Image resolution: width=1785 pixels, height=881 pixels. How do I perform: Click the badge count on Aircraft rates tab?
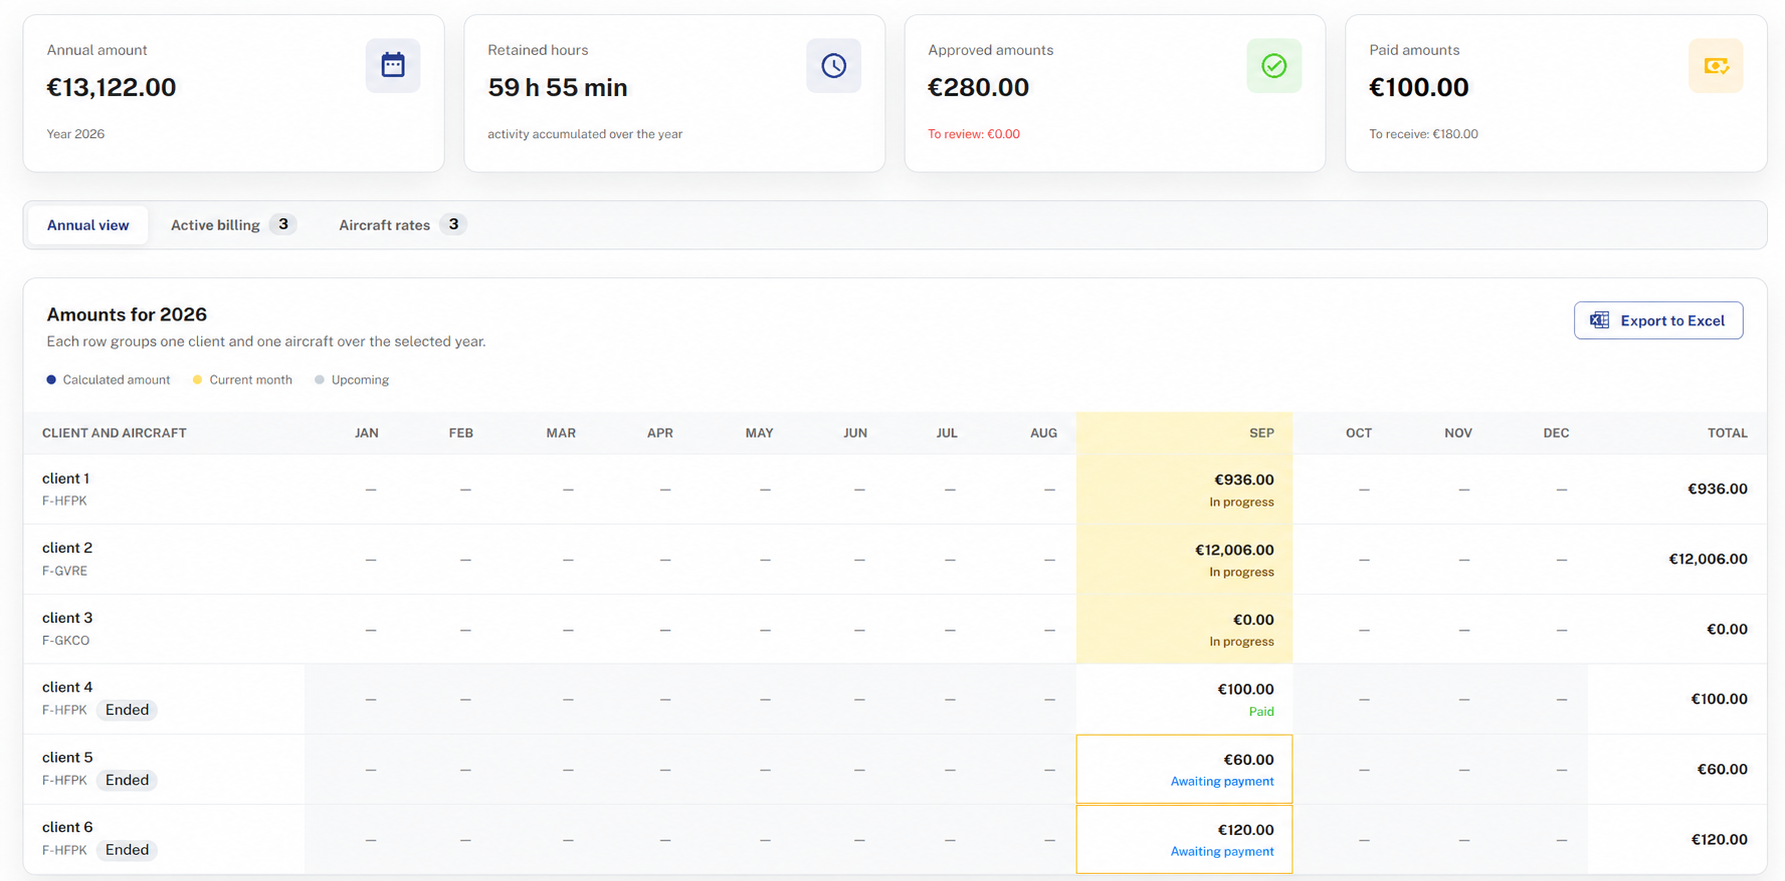pyautogui.click(x=453, y=225)
